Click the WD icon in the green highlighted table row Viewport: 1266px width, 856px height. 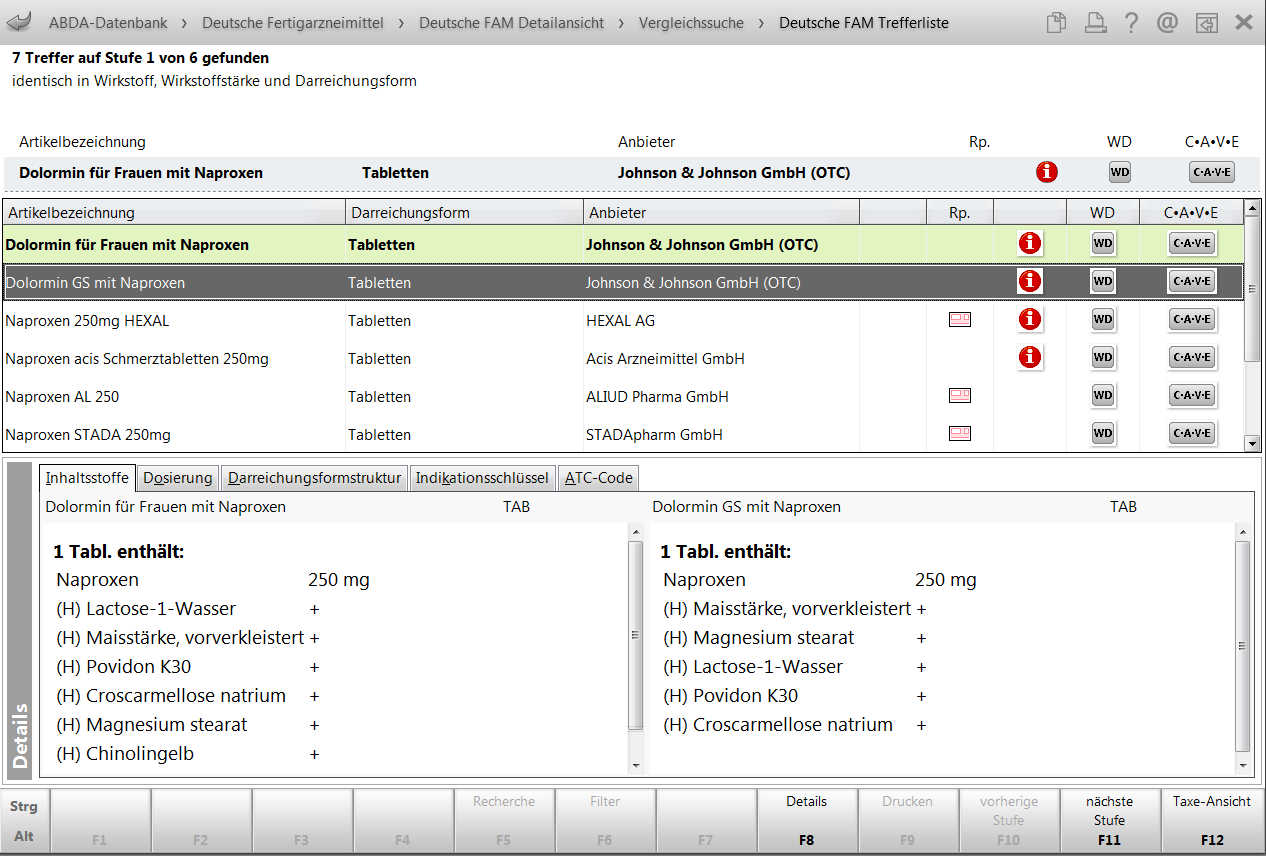pos(1102,243)
